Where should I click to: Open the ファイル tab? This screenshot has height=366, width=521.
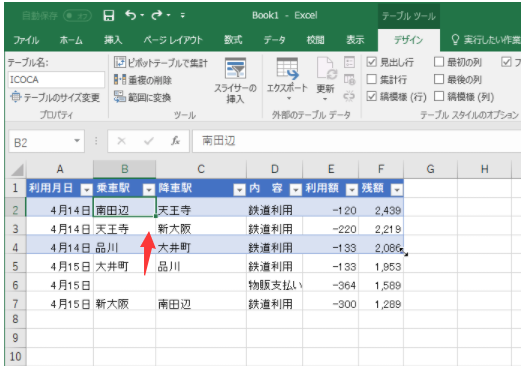[26, 40]
